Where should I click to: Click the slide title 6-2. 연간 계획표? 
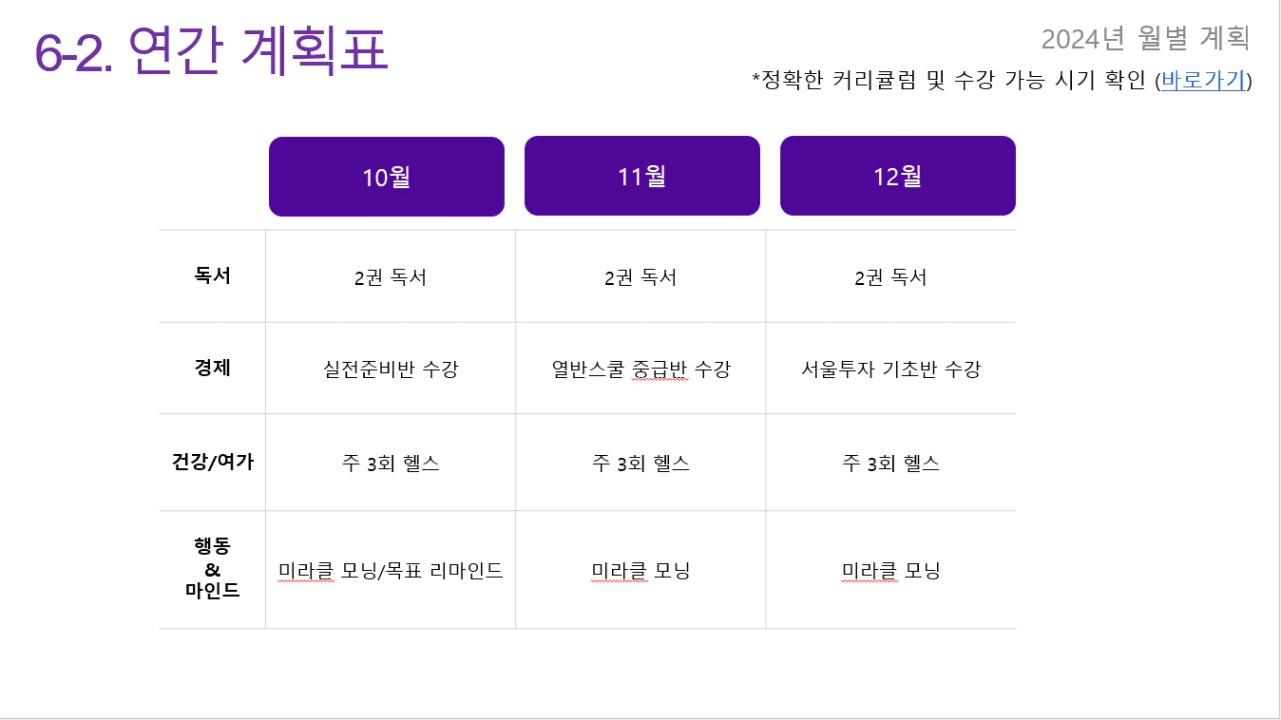pos(211,50)
